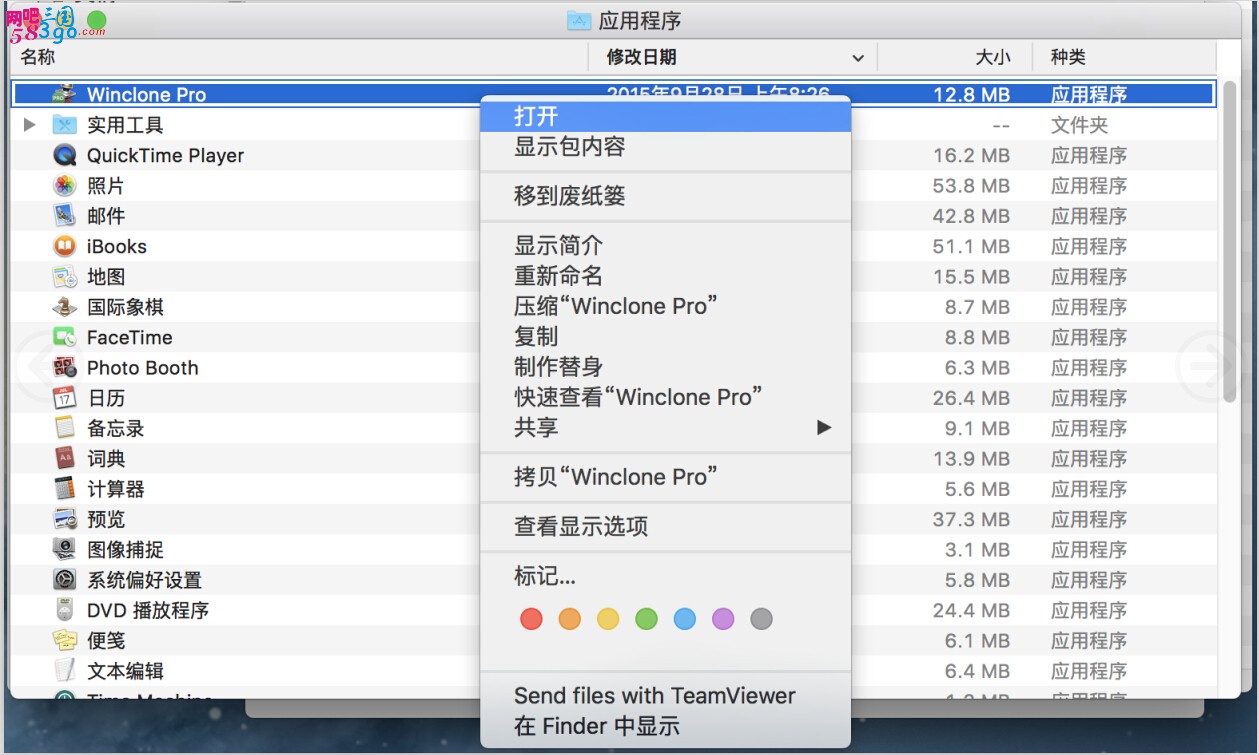Click the "53.8 MB" size value
The image size is (1259, 755).
click(971, 186)
